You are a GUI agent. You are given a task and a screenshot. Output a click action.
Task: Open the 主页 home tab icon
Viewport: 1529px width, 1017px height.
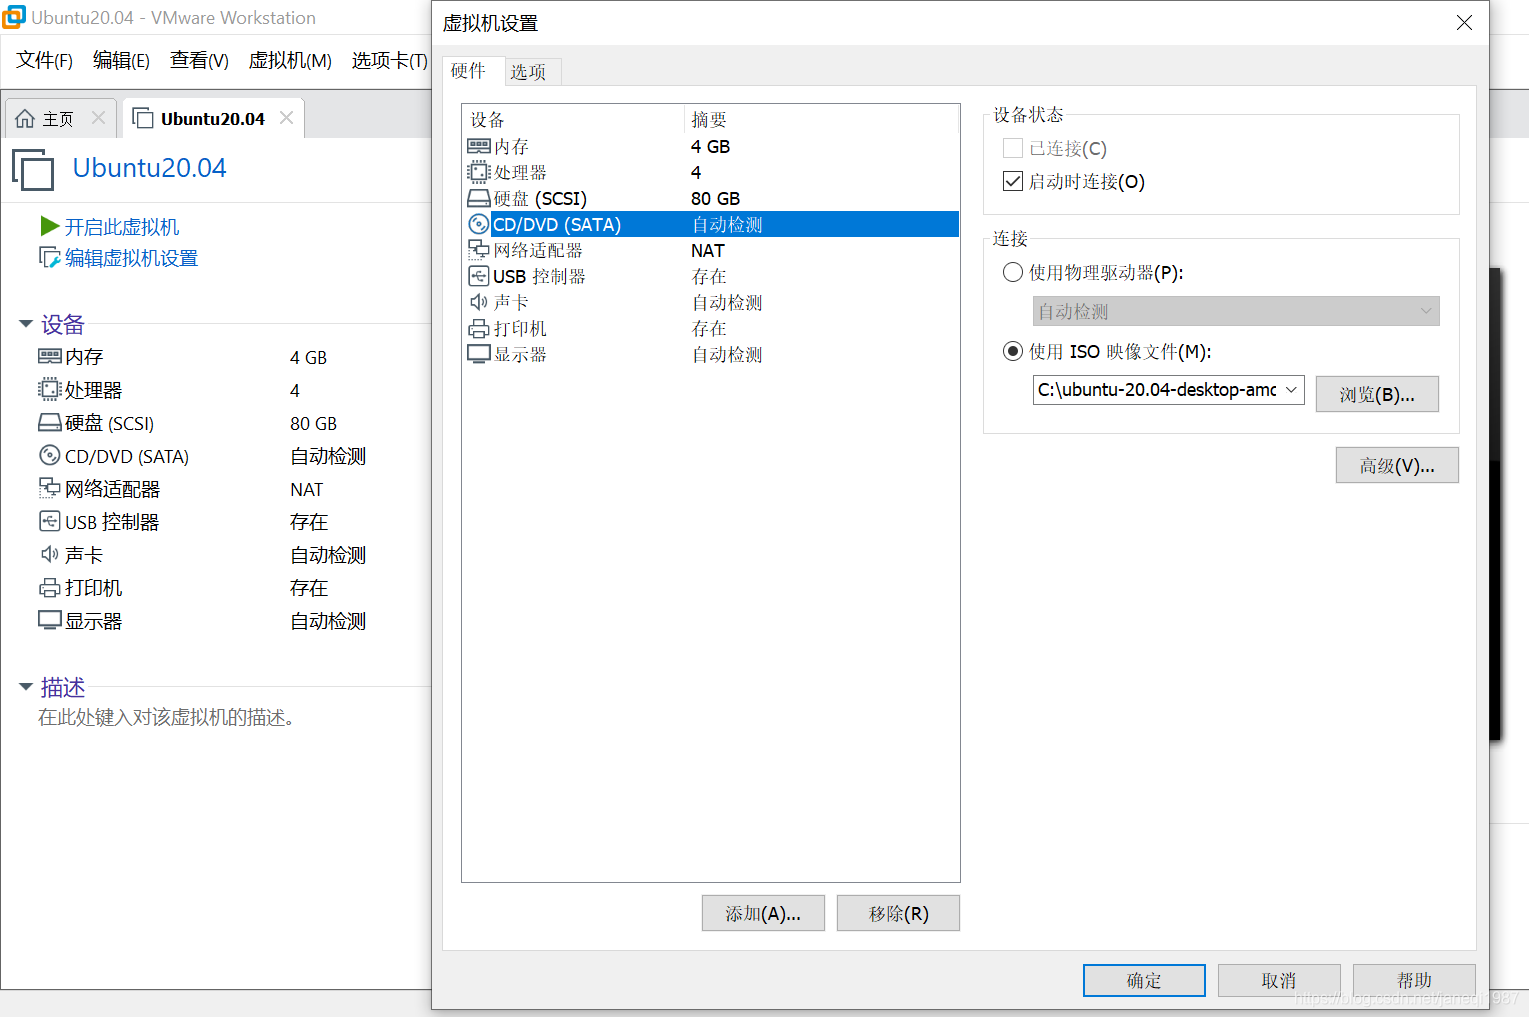pos(25,117)
